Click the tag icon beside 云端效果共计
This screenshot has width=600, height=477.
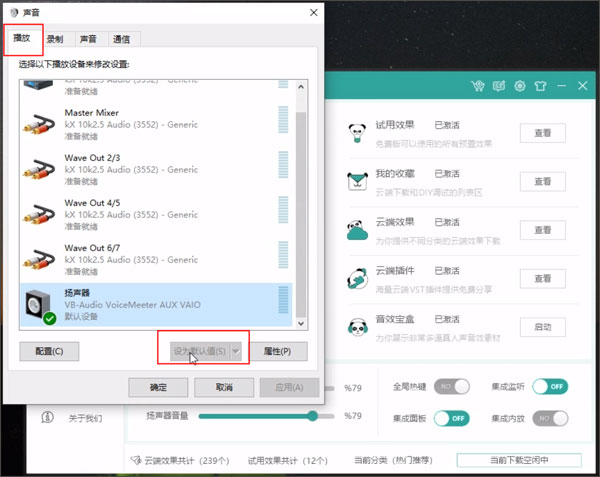point(136,460)
